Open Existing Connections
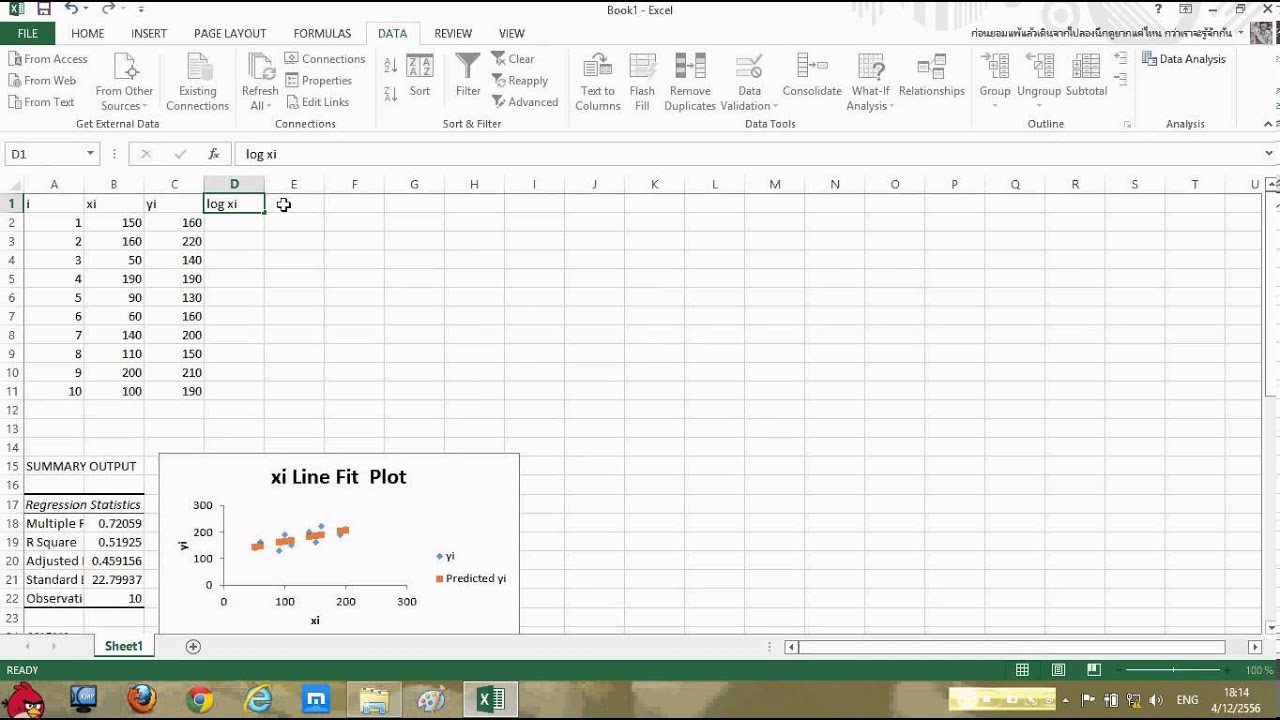The height and width of the screenshot is (720, 1280). click(x=197, y=82)
